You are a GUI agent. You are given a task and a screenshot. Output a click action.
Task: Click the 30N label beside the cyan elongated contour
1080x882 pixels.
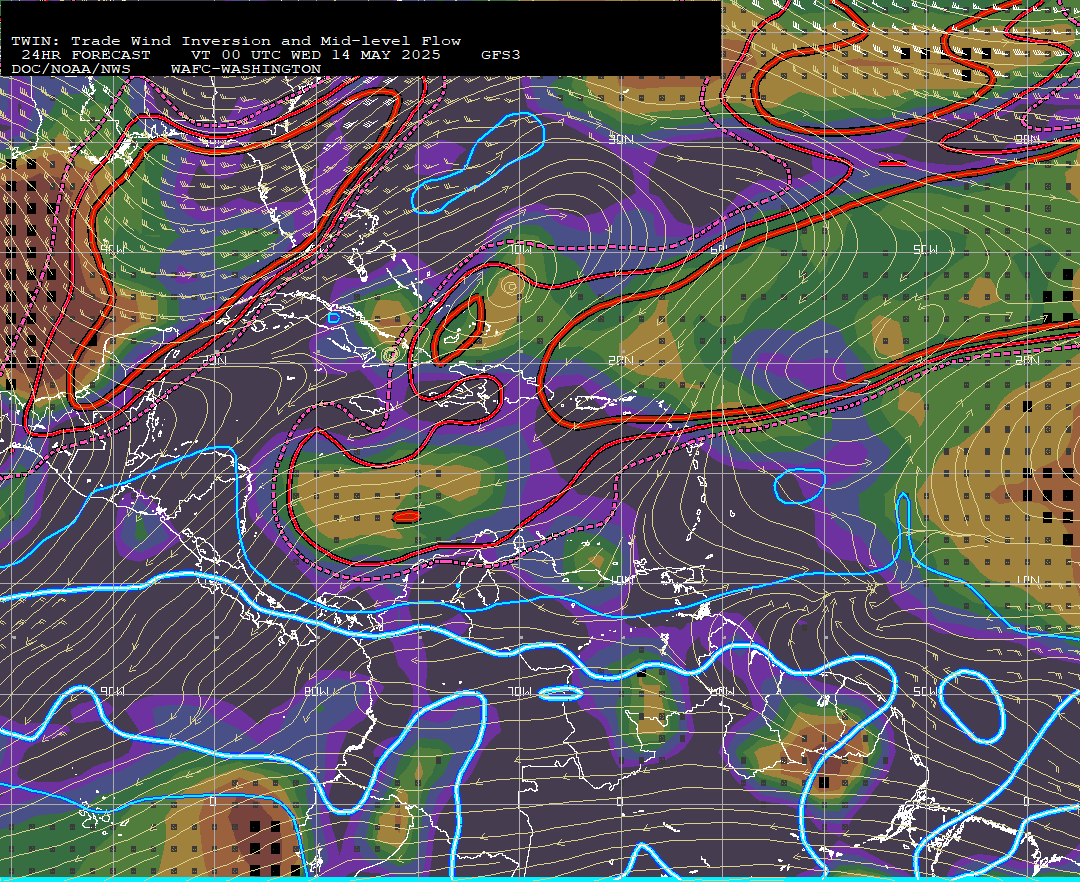click(621, 140)
